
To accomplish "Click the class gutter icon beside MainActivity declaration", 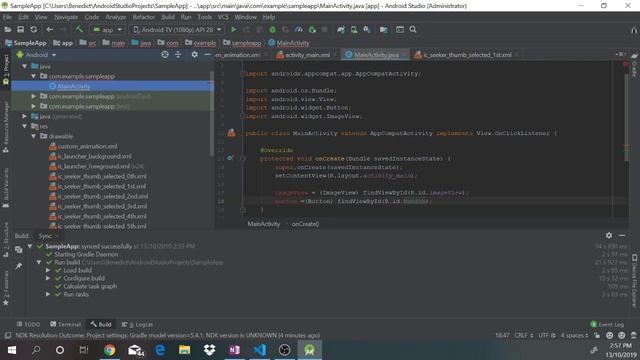I will click(x=231, y=133).
